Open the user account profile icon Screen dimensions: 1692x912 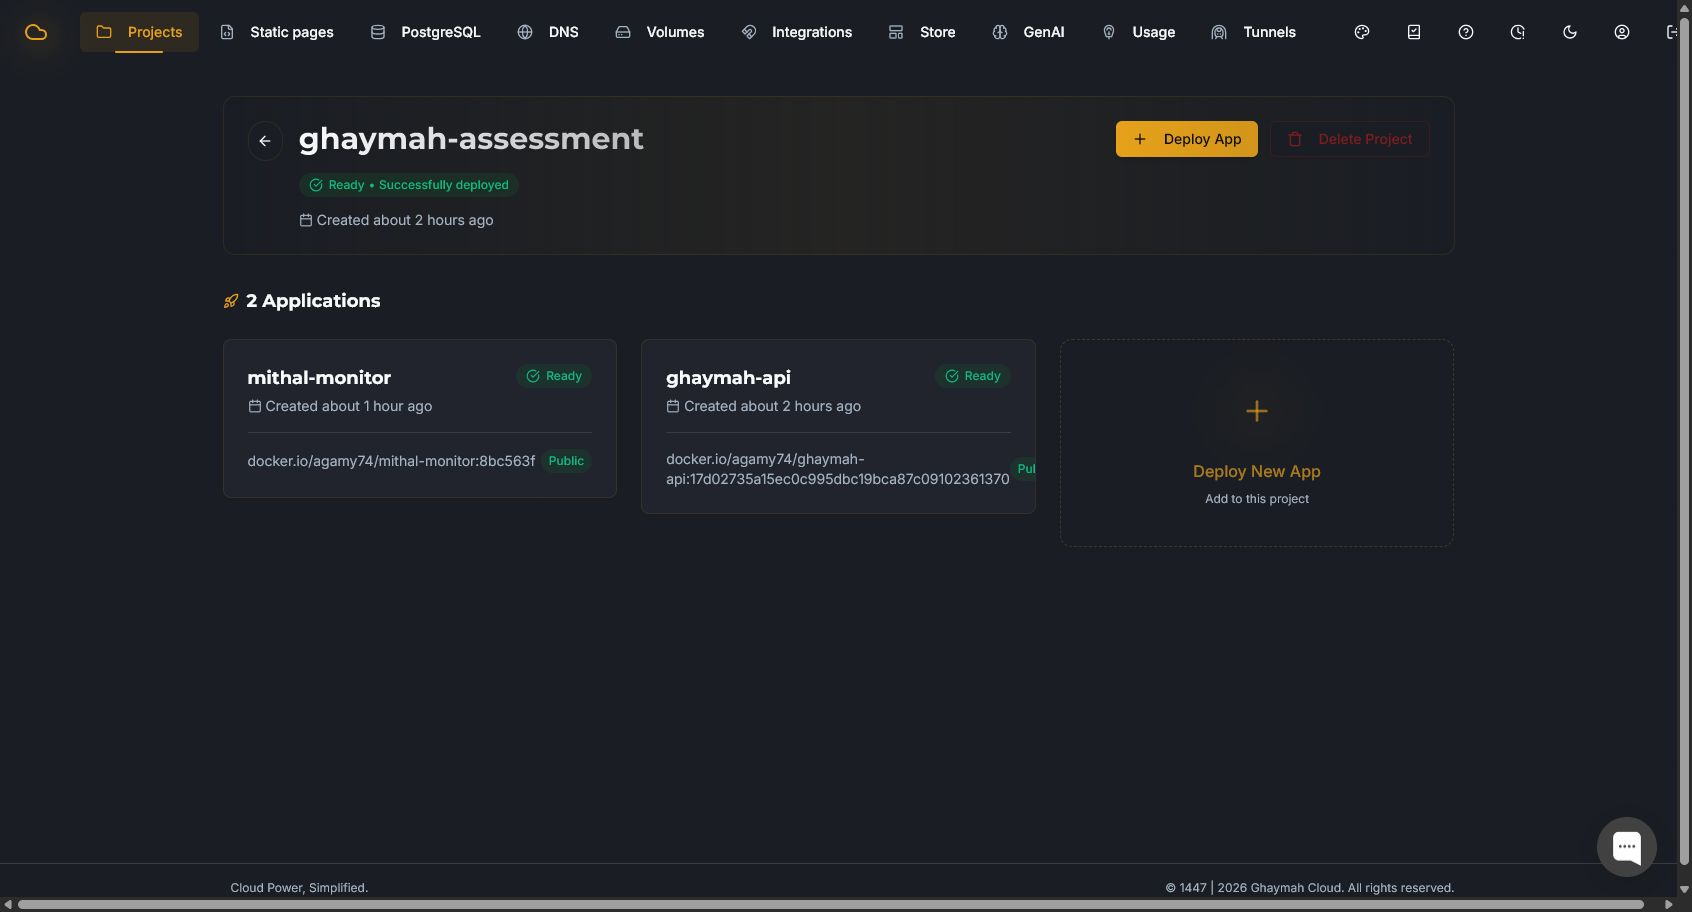(1622, 32)
